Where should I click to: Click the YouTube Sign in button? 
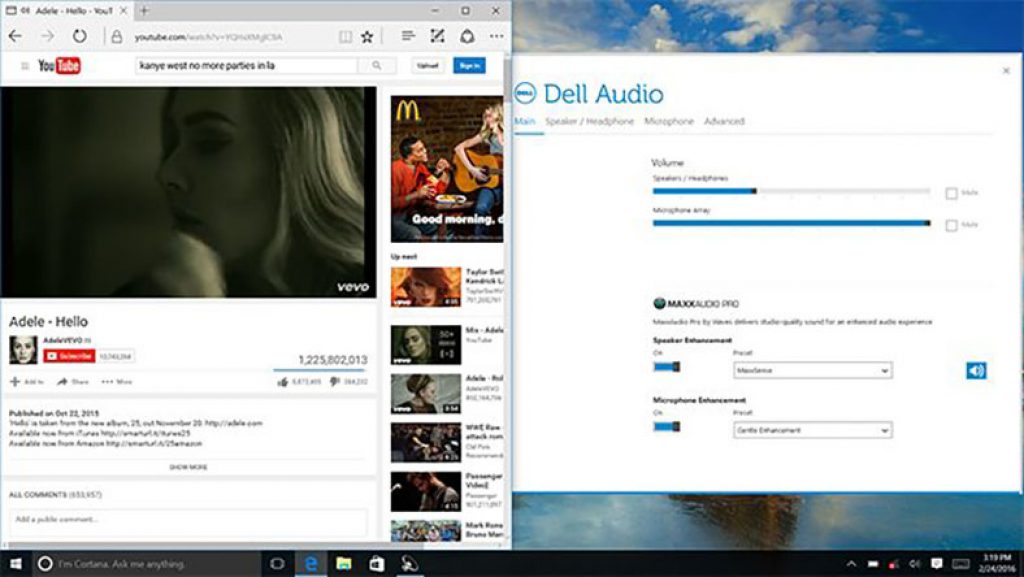click(470, 66)
